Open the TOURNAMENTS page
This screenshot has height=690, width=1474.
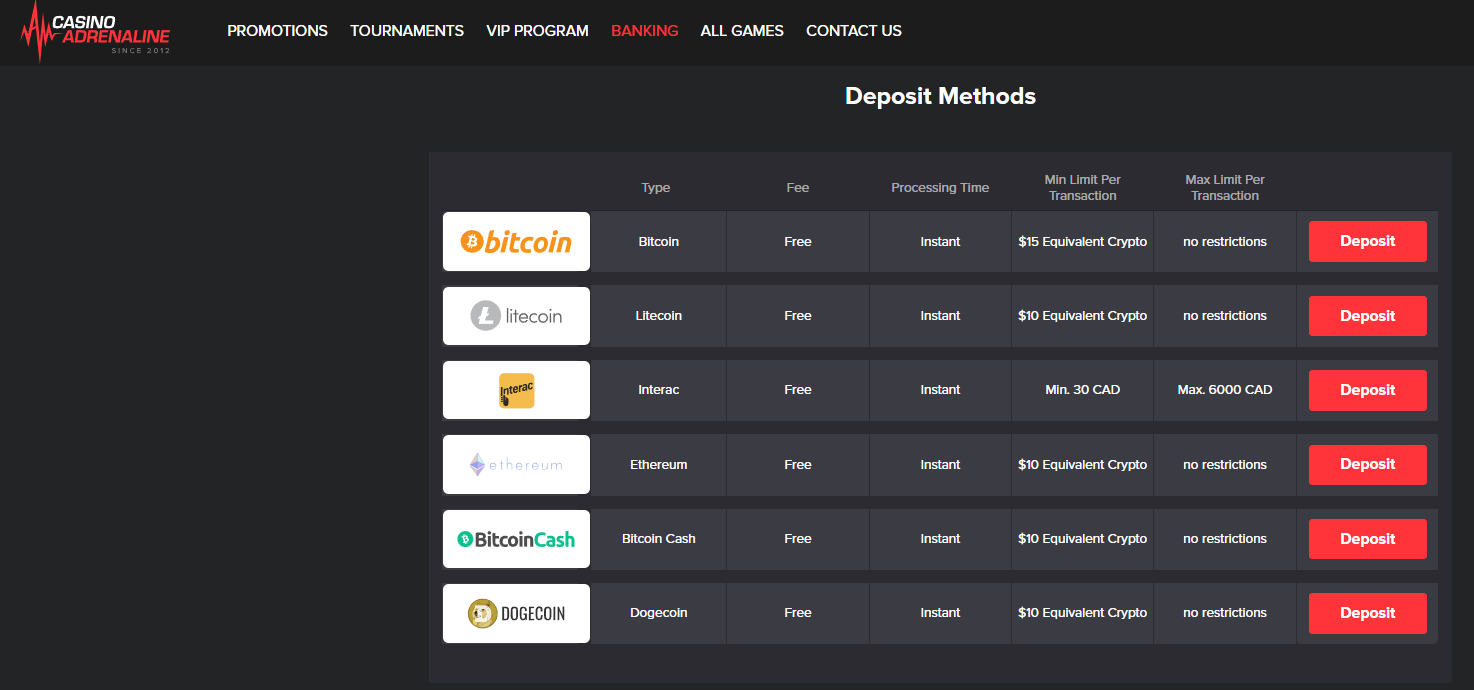[x=406, y=30]
